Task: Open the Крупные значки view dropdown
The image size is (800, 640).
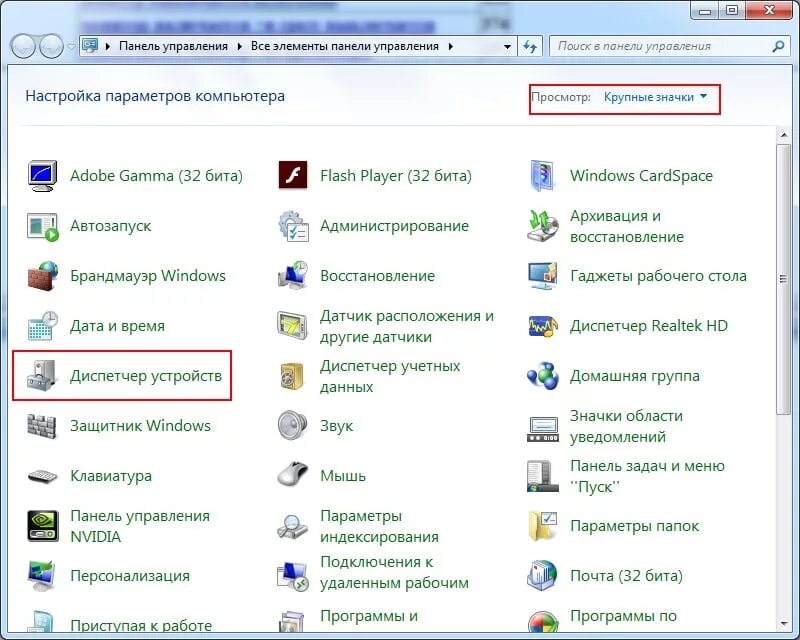Action: 655,97
